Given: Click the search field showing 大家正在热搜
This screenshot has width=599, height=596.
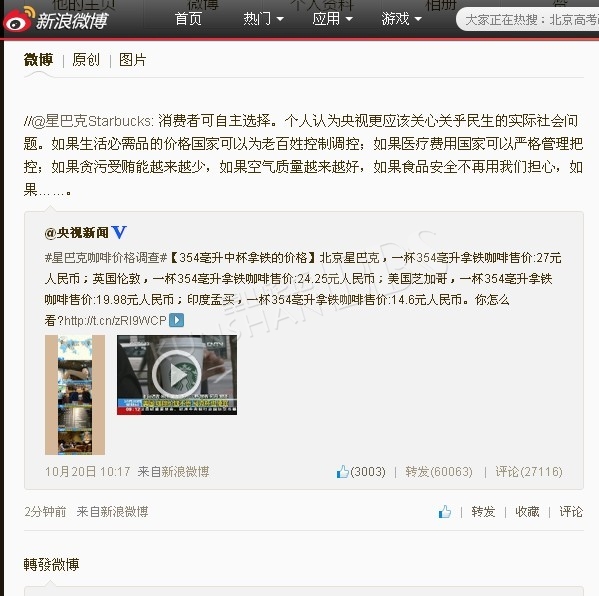Looking at the screenshot, I should [x=528, y=19].
